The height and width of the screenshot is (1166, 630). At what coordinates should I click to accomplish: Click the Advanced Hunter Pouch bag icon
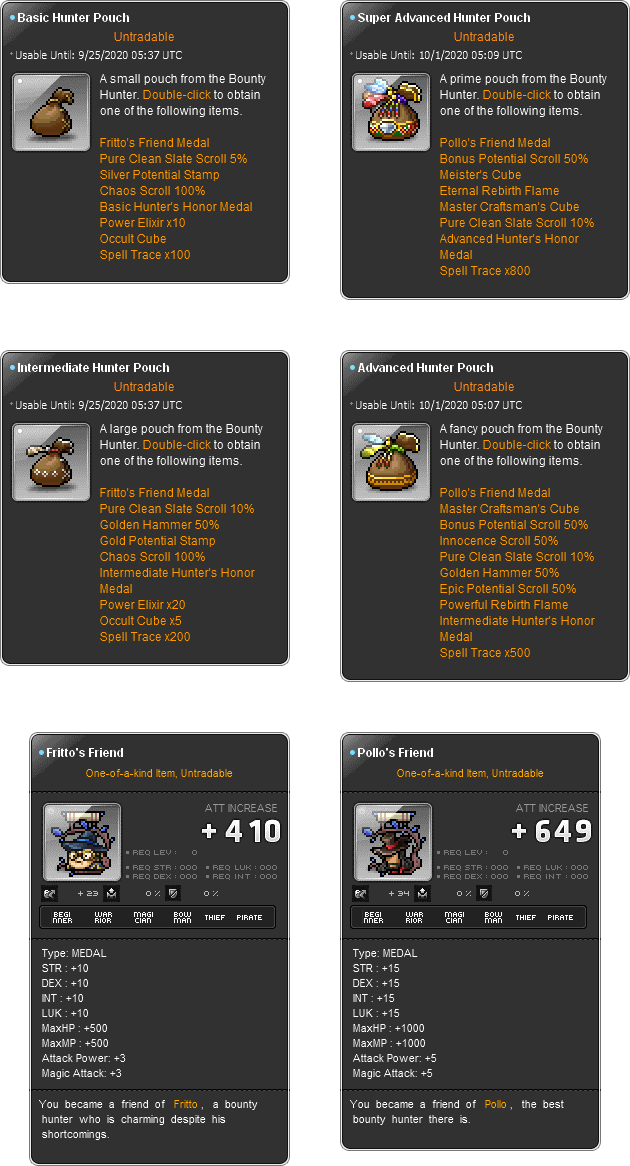390,462
